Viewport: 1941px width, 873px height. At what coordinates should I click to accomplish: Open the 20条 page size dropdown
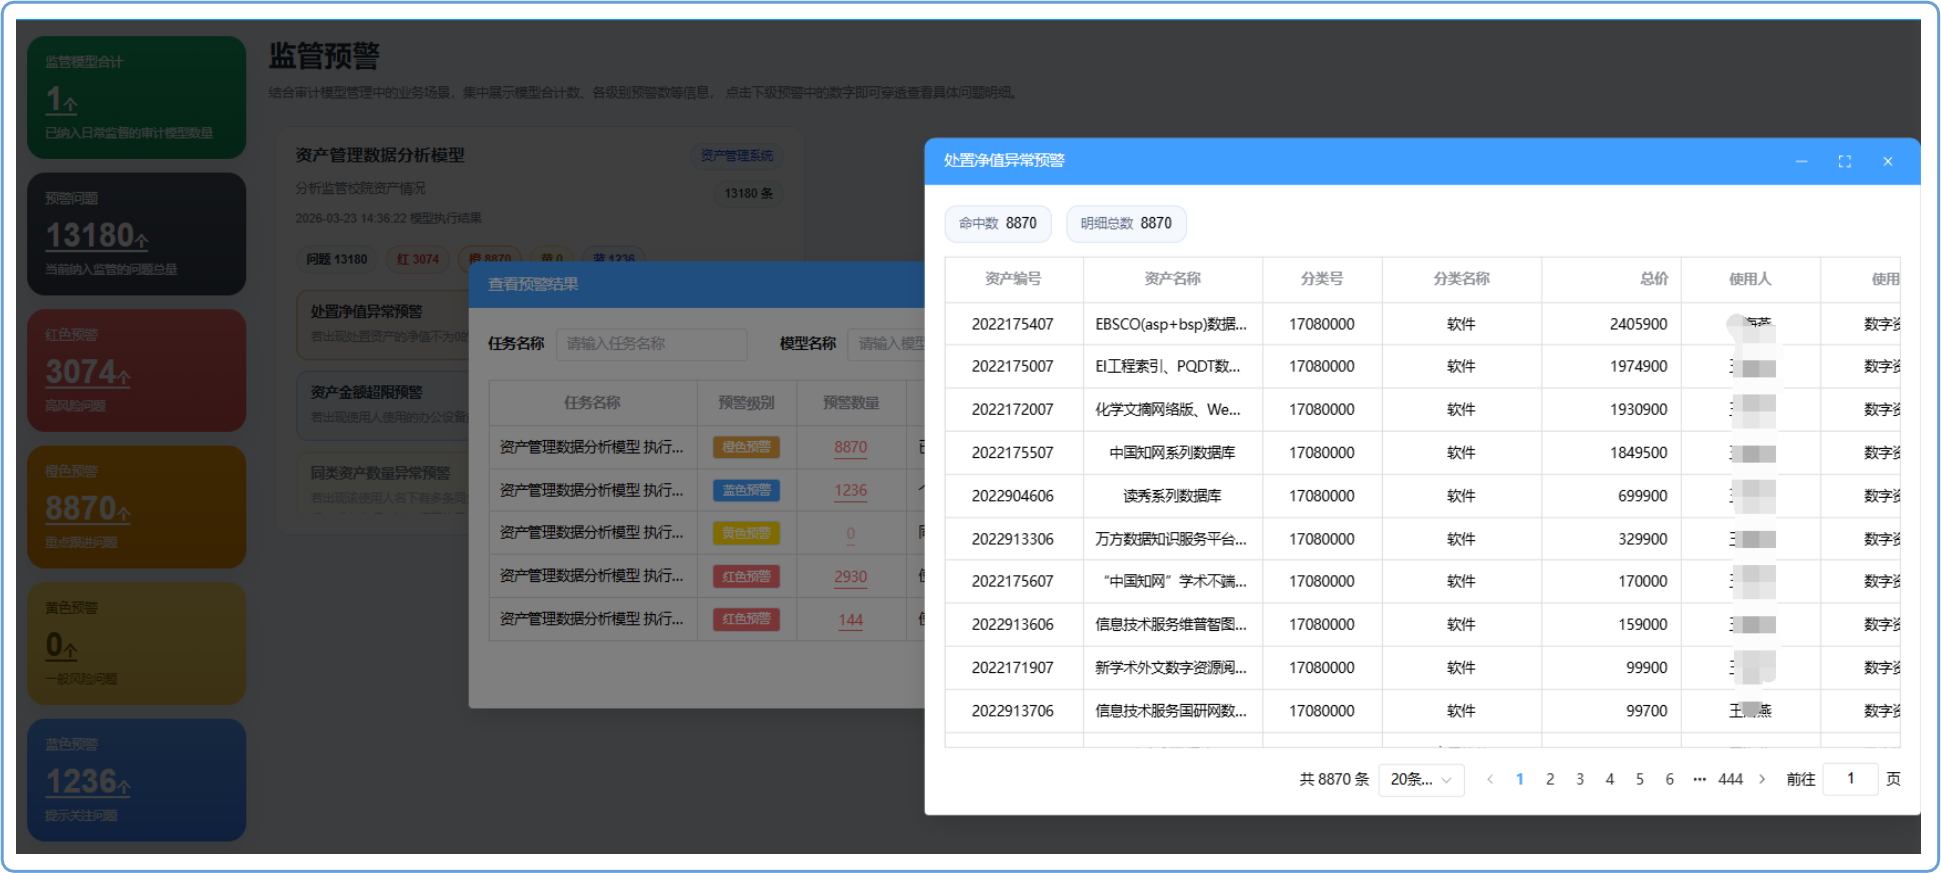click(1421, 779)
